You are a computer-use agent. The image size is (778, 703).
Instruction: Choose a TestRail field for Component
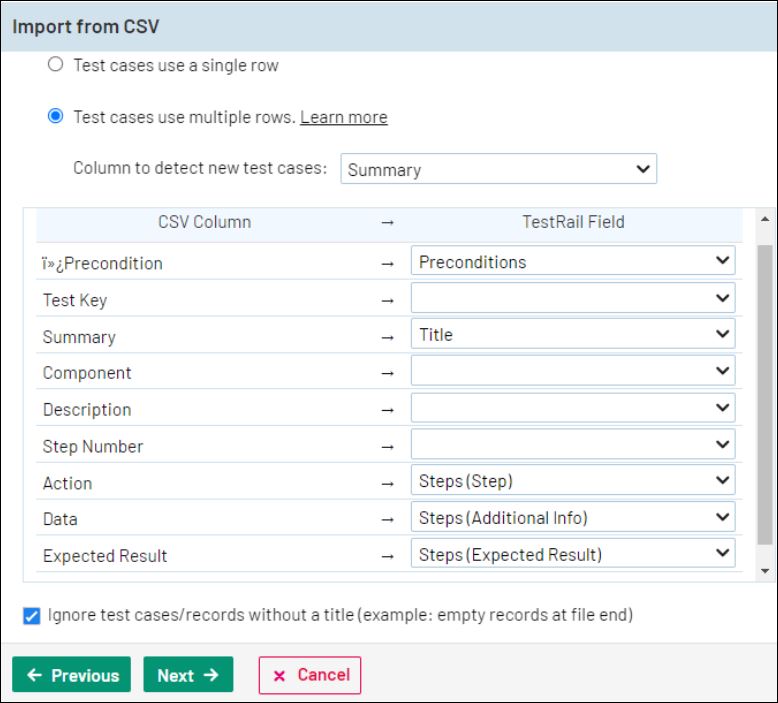coord(572,371)
